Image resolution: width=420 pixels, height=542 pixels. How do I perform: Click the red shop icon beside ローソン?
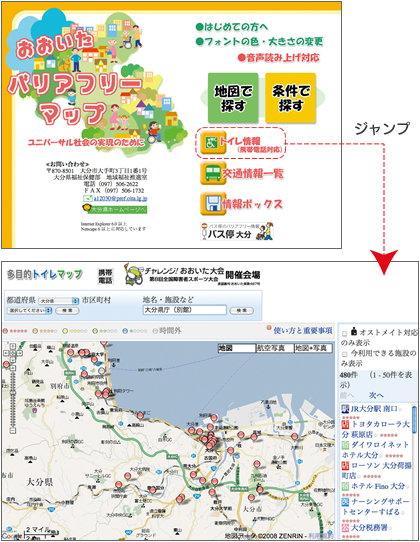click(x=346, y=465)
